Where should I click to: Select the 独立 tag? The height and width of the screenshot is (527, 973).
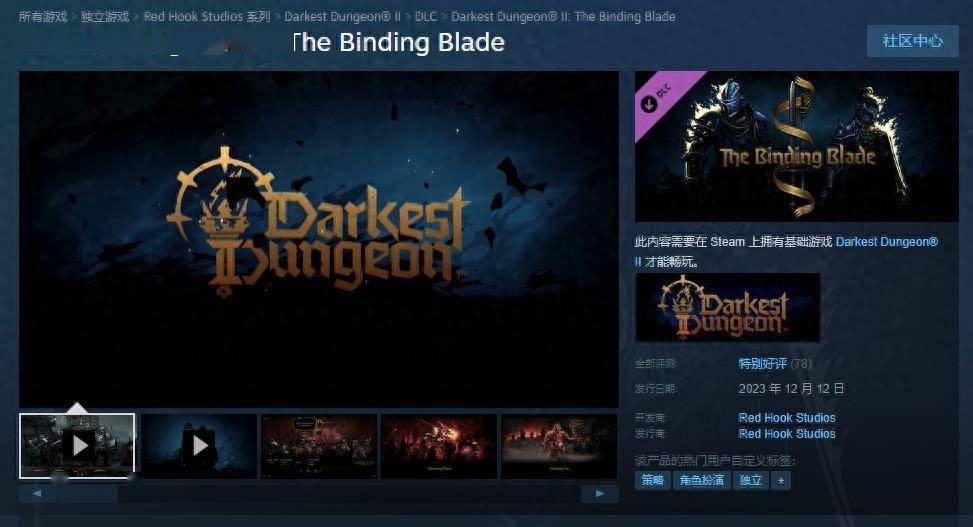751,480
